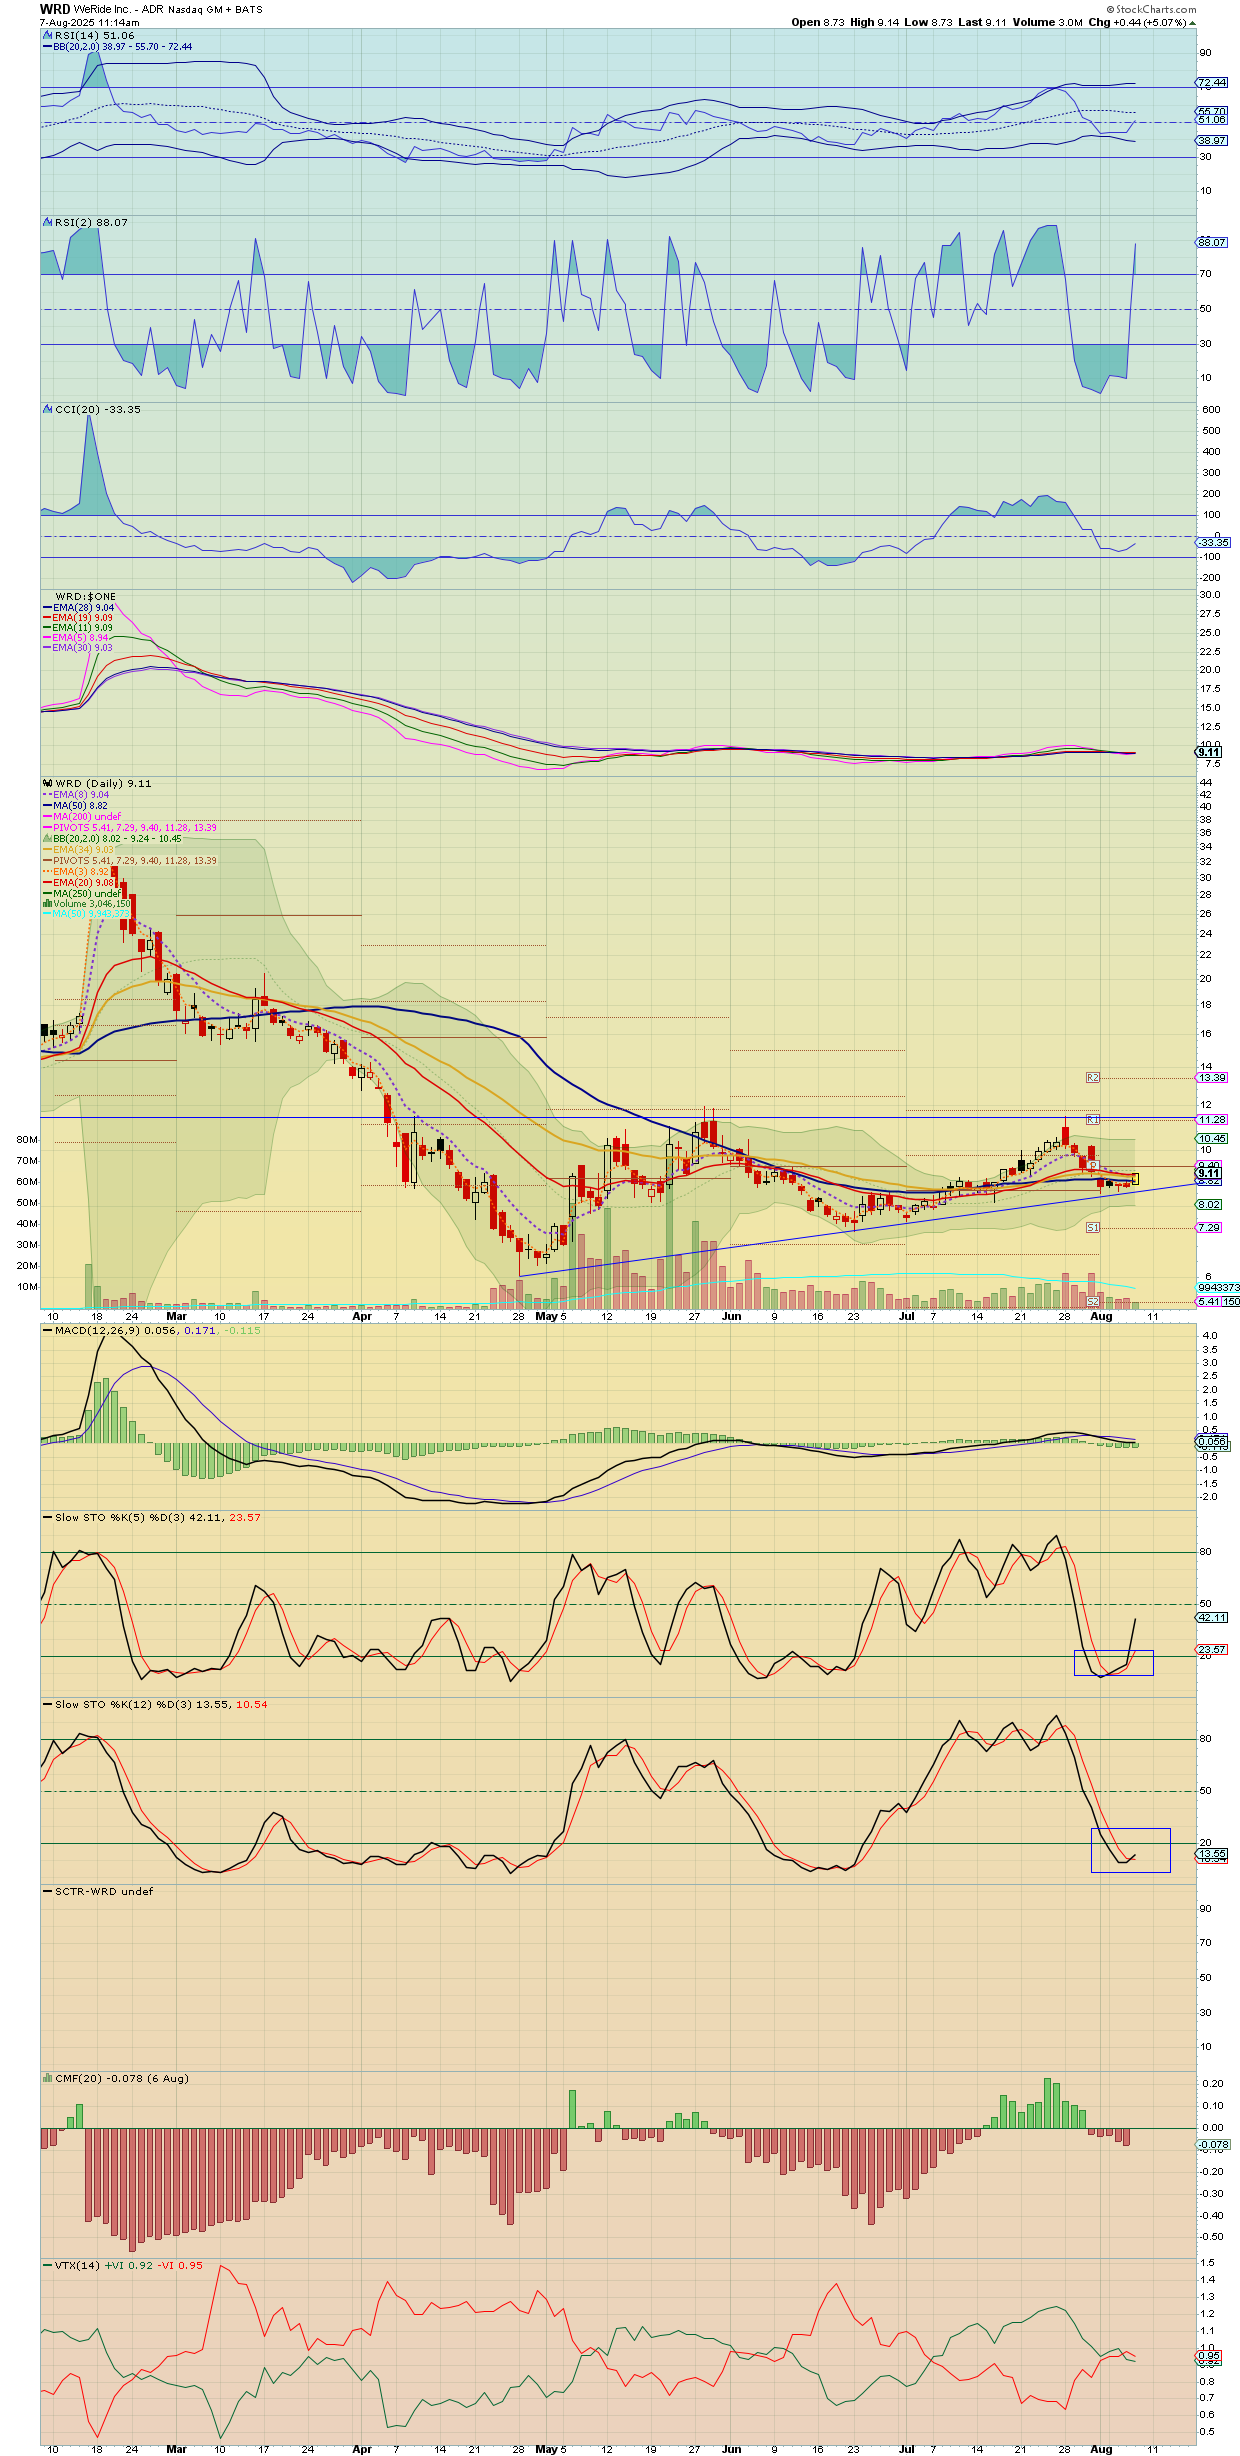Click the icon beside the CCI(20) -33.35 label

click(x=47, y=409)
